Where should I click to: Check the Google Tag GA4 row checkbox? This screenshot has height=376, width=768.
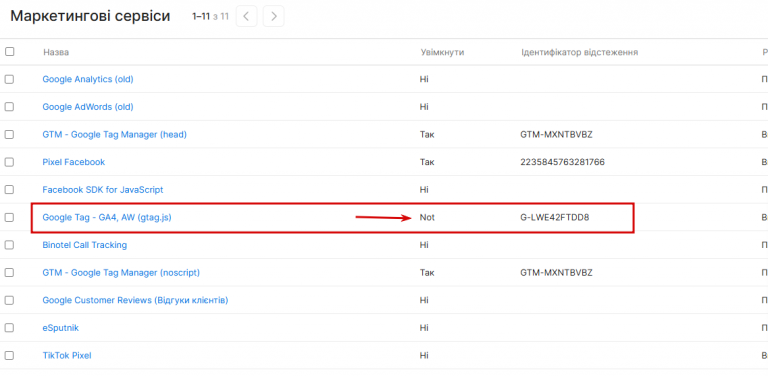[10, 217]
